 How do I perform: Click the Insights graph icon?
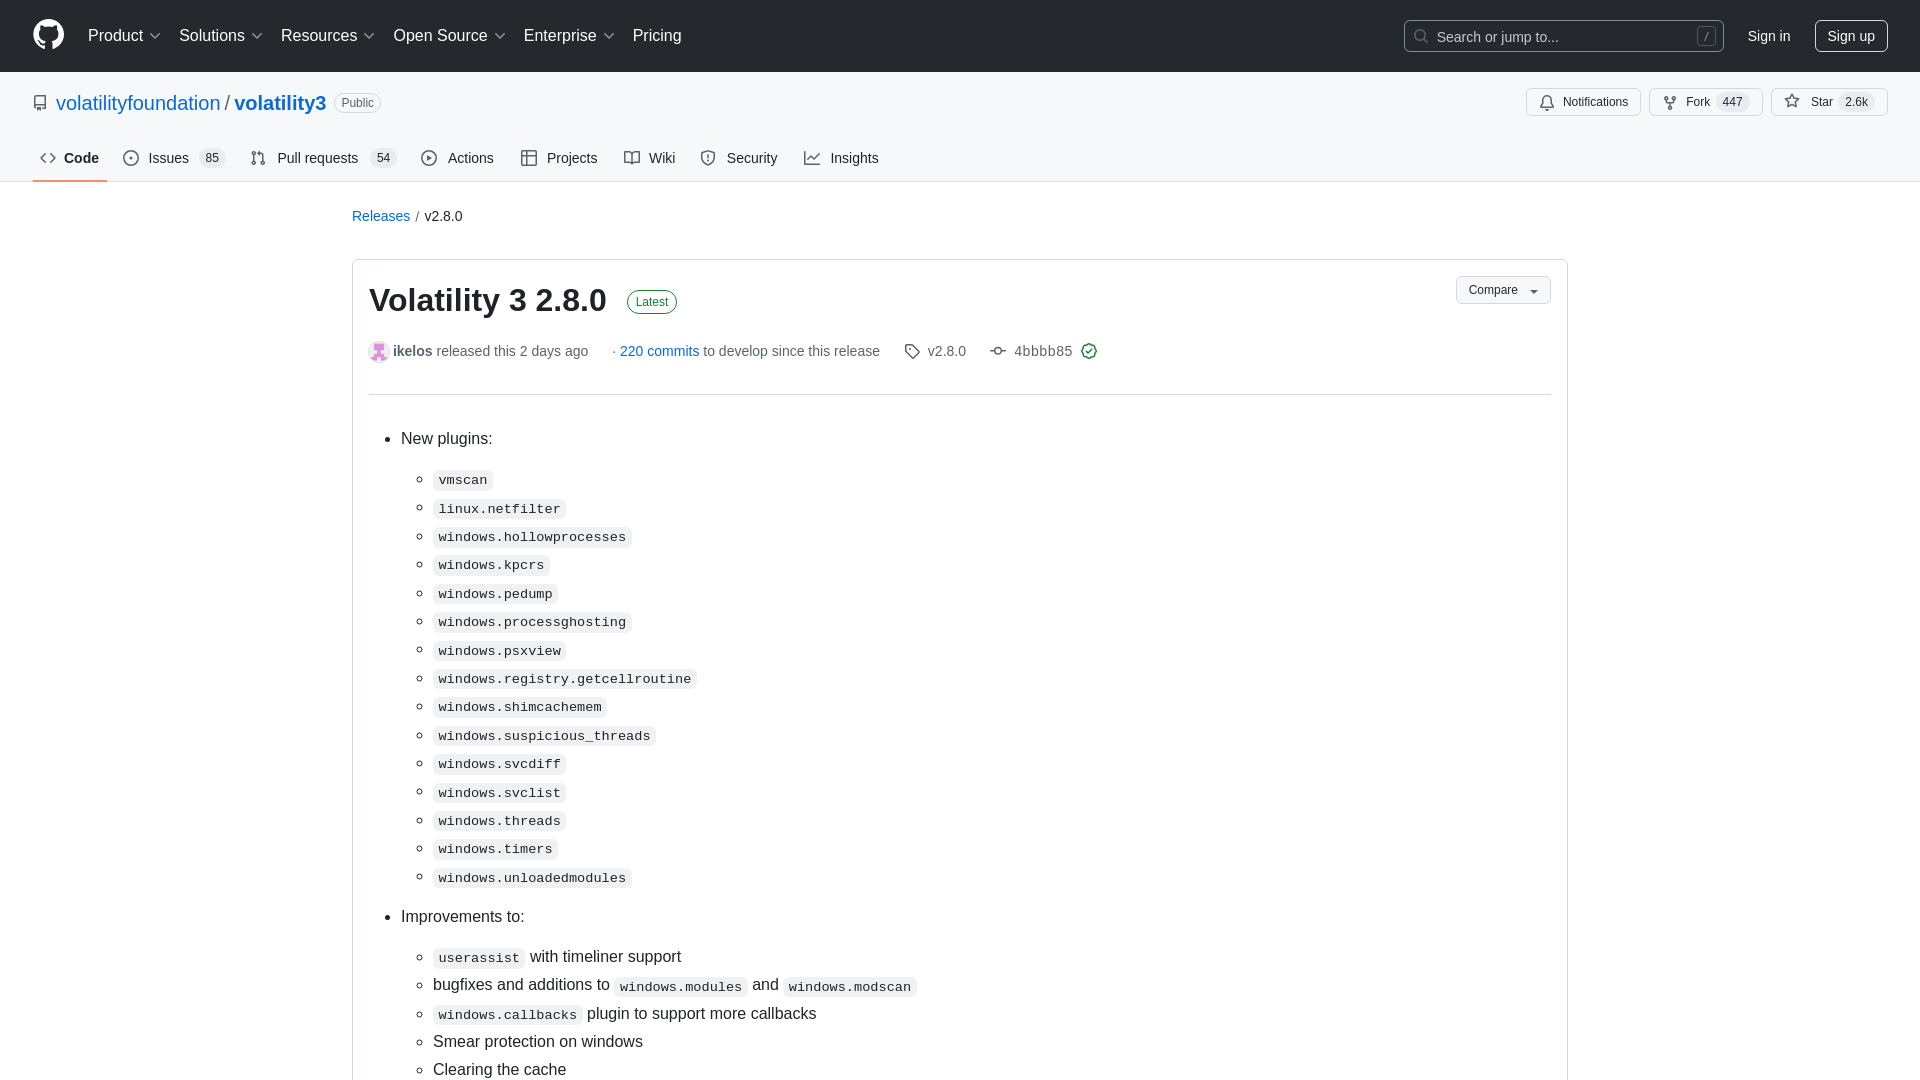click(x=811, y=158)
